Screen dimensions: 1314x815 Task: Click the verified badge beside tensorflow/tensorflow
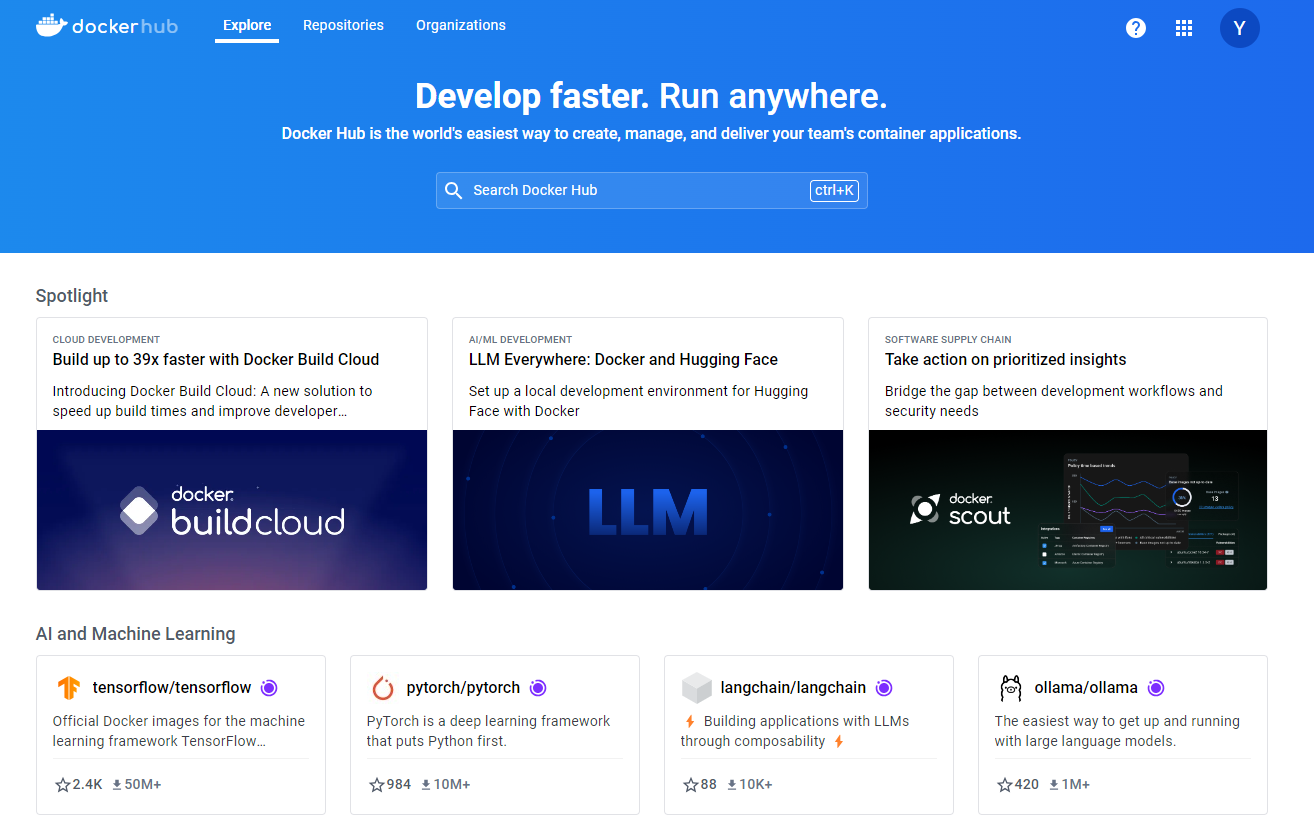coord(268,687)
